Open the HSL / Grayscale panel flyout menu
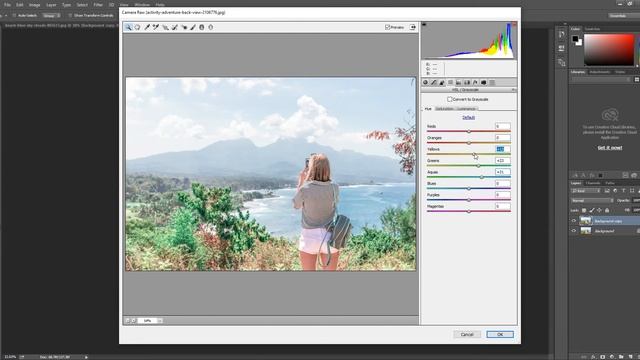This screenshot has height=360, width=640. pyautogui.click(x=513, y=90)
